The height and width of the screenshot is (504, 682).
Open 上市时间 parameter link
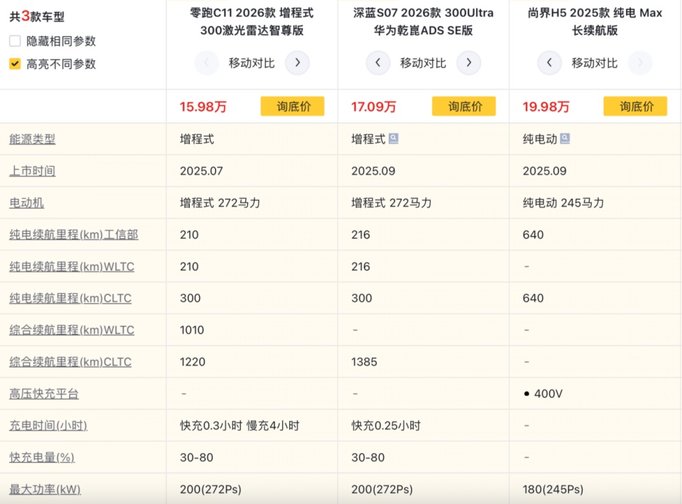(x=31, y=171)
